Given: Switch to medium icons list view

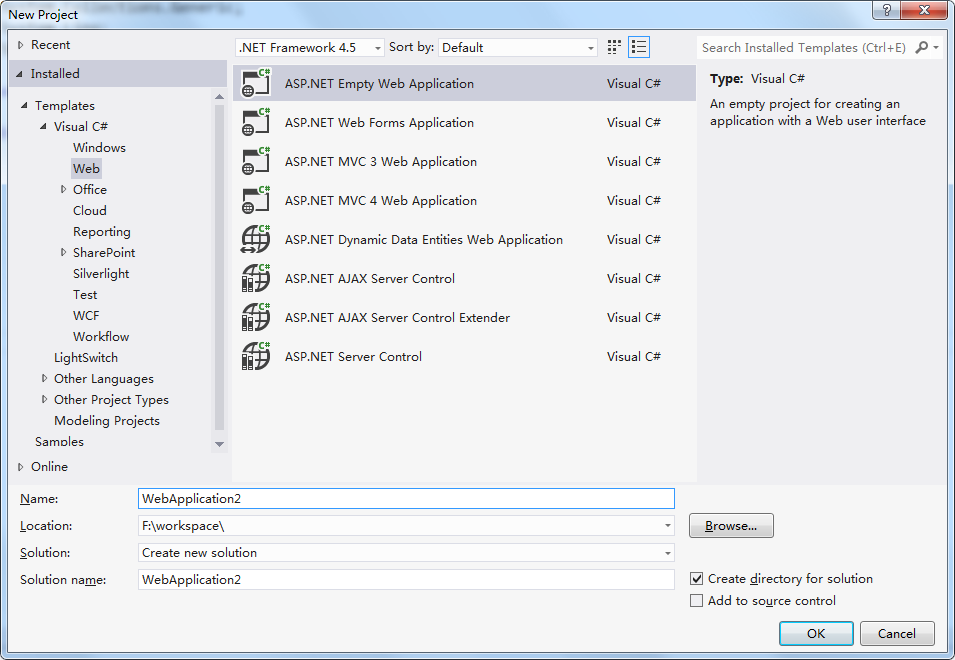Looking at the screenshot, I should [x=639, y=47].
